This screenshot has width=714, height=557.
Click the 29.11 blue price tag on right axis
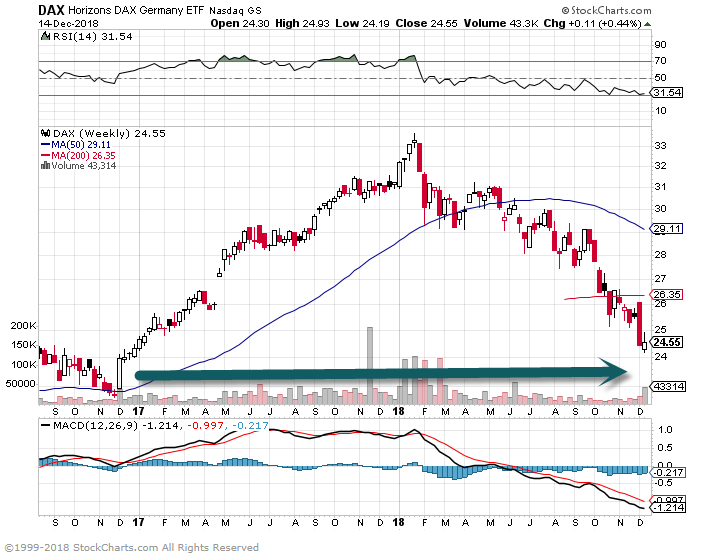click(667, 229)
